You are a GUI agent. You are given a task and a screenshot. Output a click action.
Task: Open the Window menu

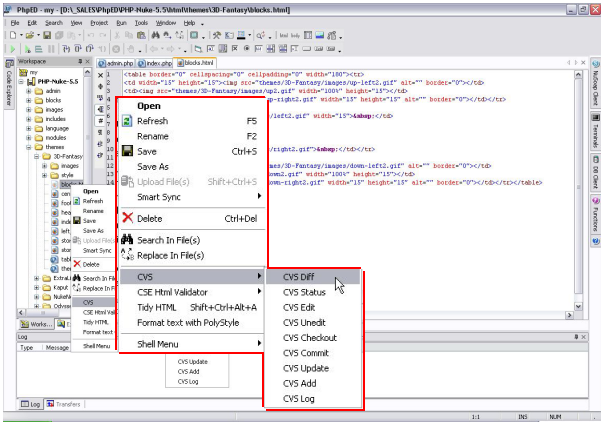point(166,23)
